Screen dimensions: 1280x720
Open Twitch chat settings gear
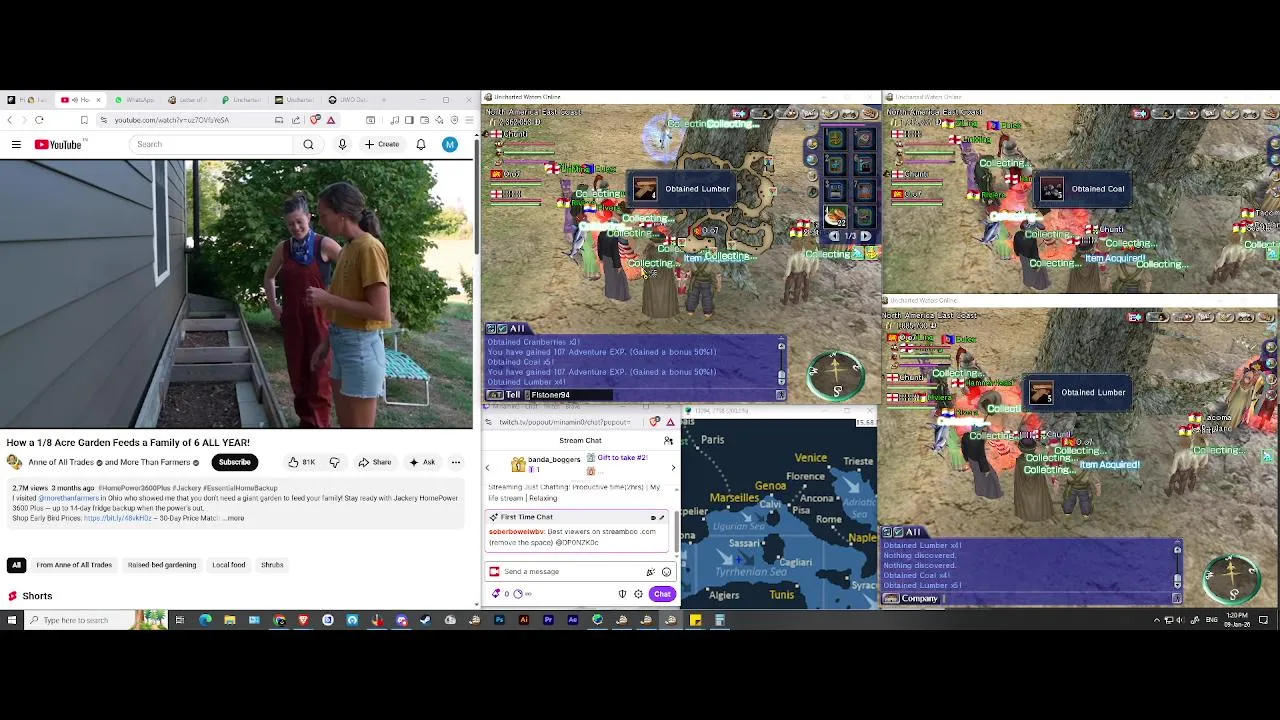(x=638, y=594)
